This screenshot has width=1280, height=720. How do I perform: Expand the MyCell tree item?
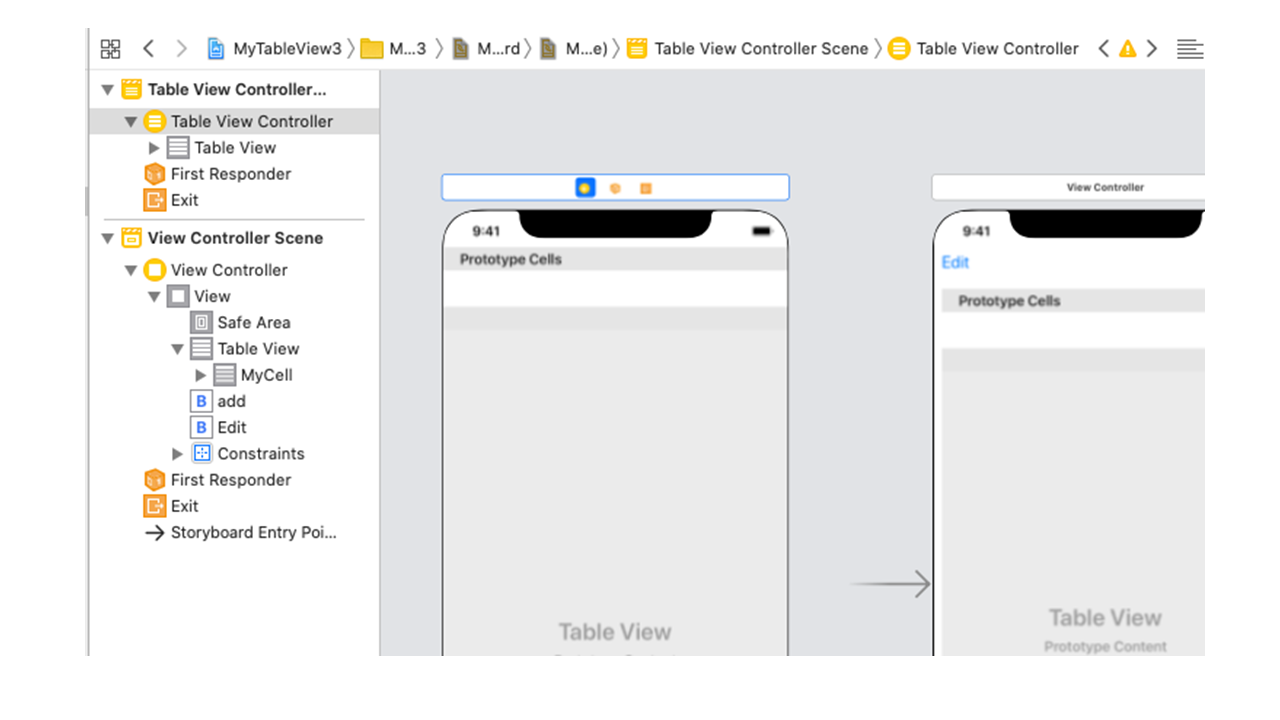(201, 376)
